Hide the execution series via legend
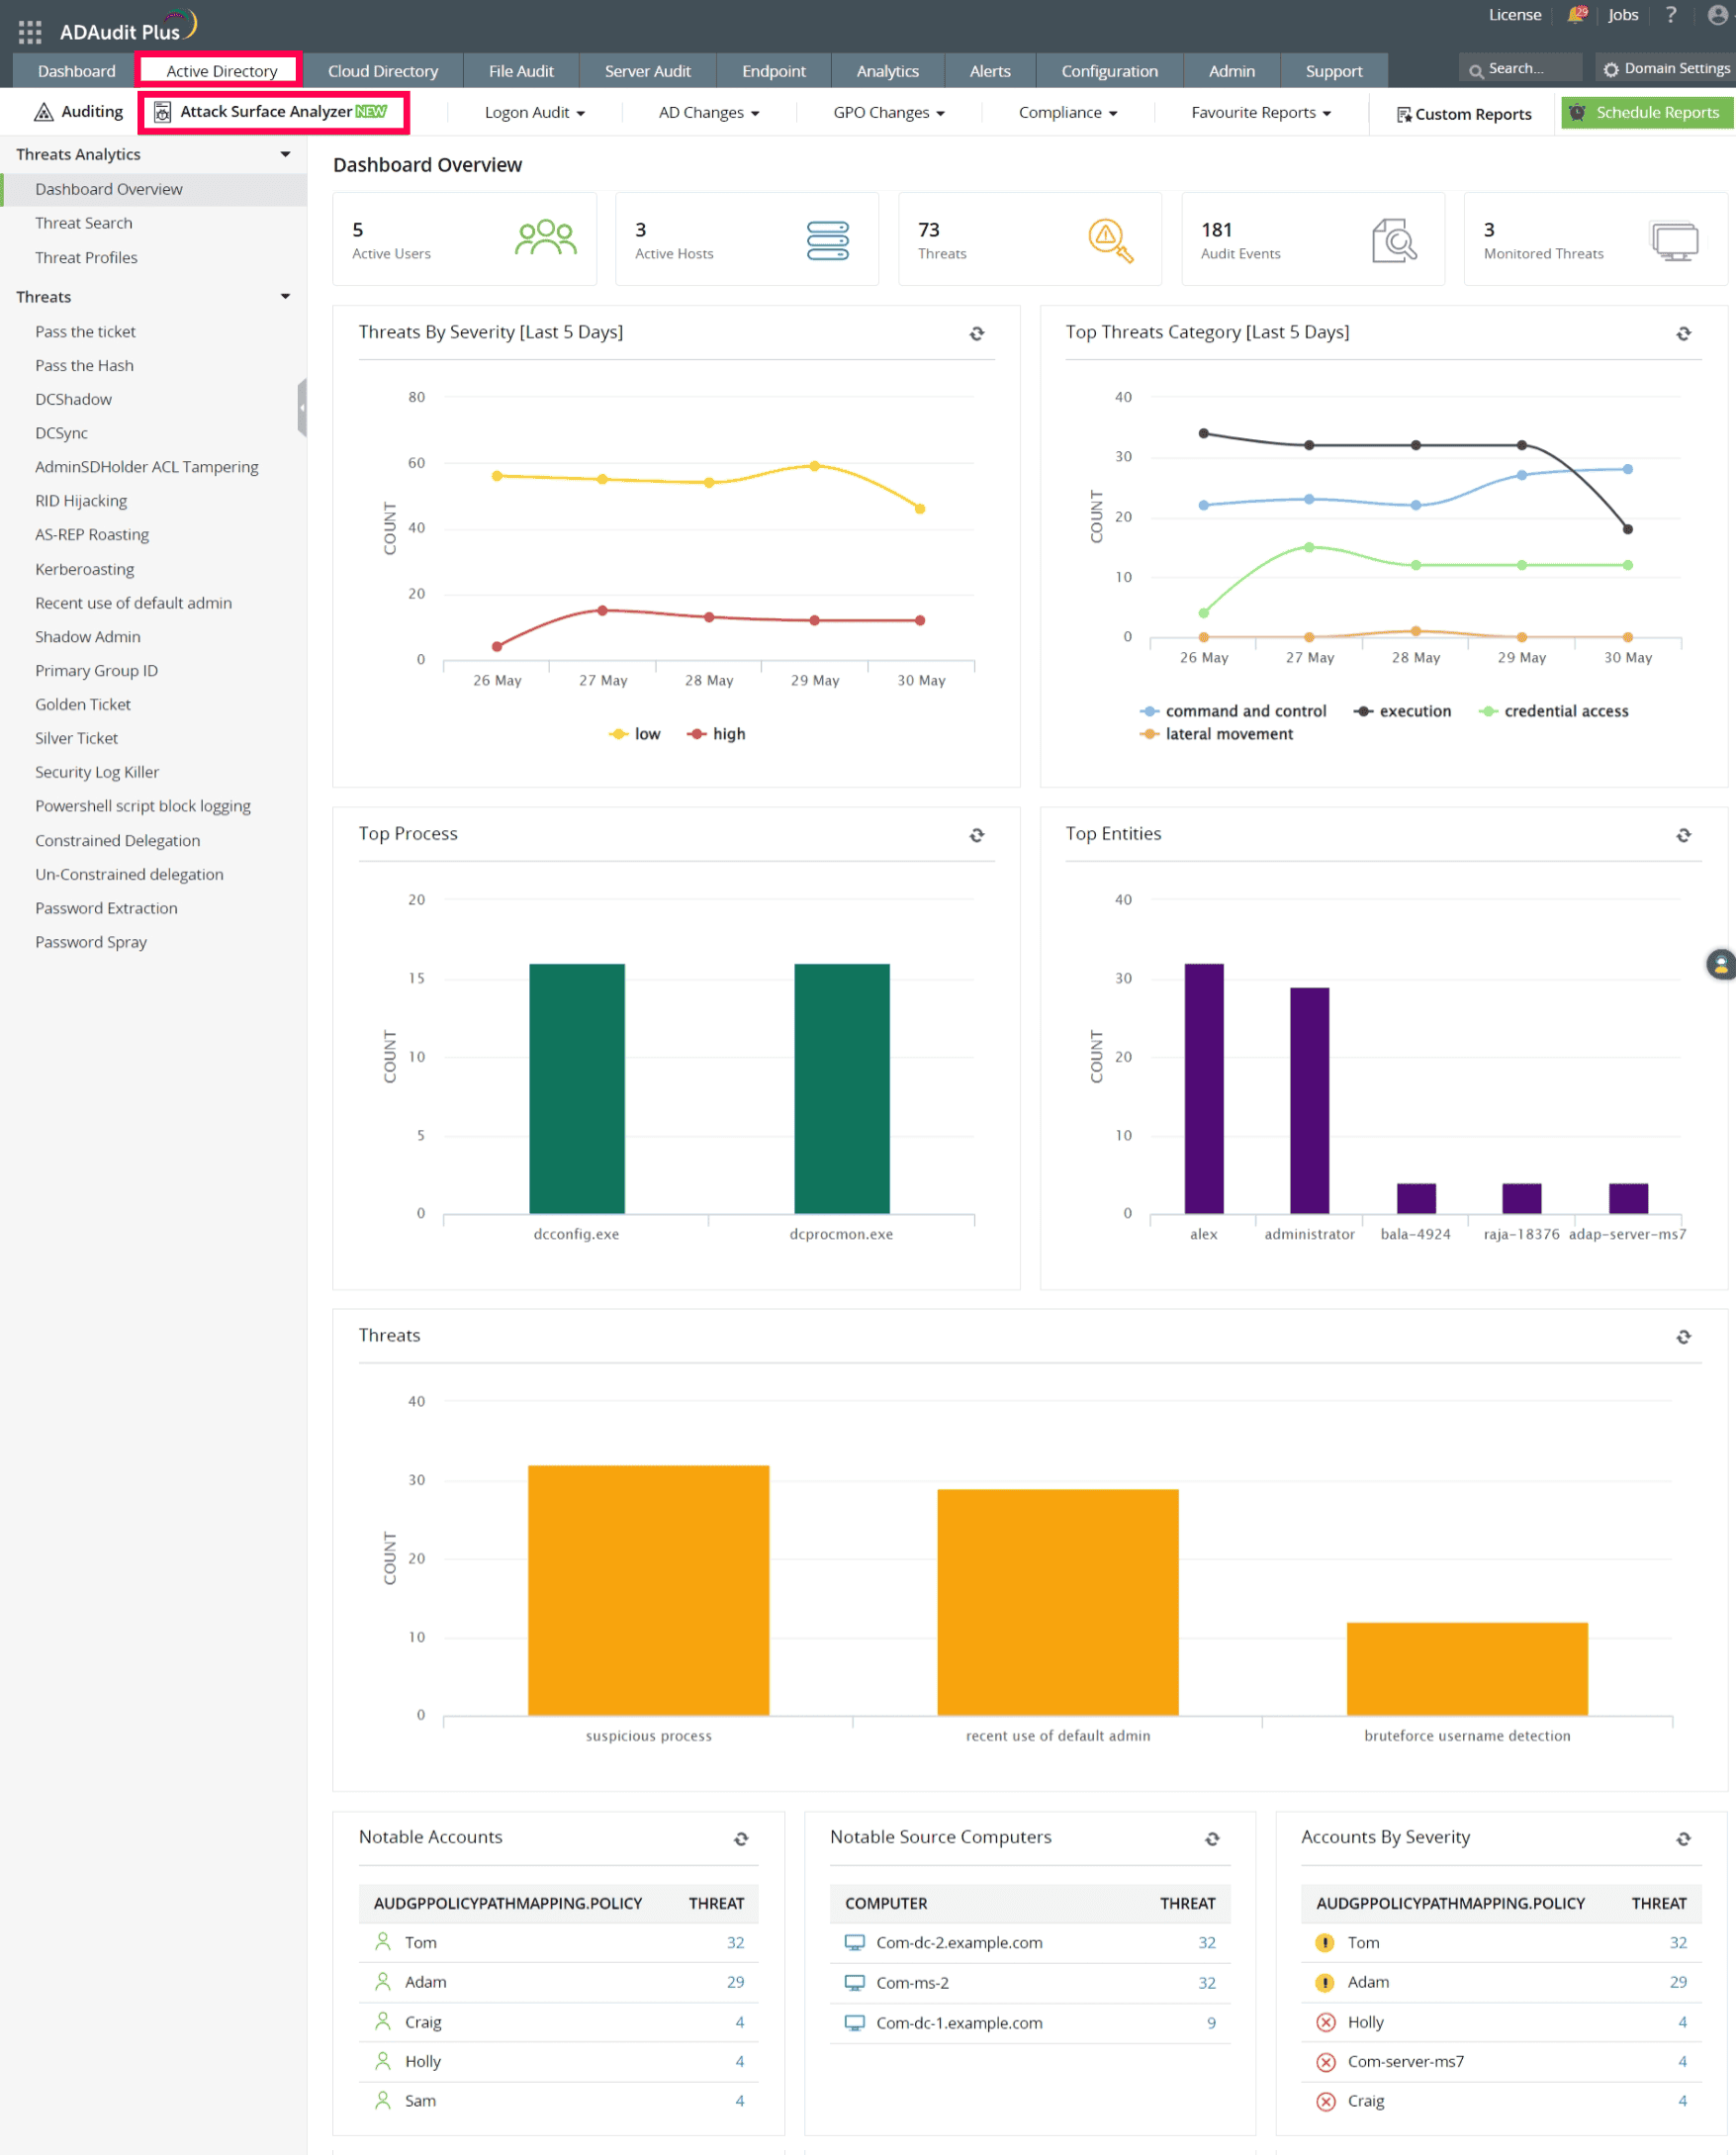 pyautogui.click(x=1402, y=711)
